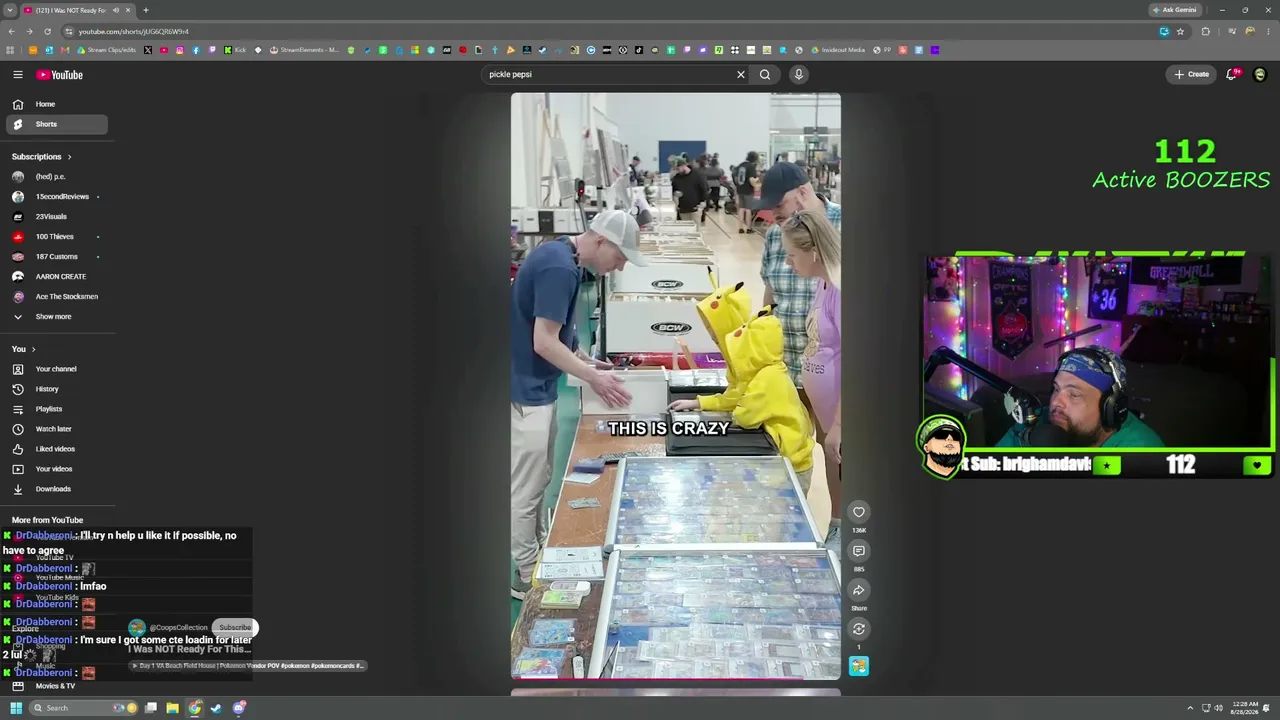
Task: Go back in the browser
Action: pyautogui.click(x=11, y=31)
